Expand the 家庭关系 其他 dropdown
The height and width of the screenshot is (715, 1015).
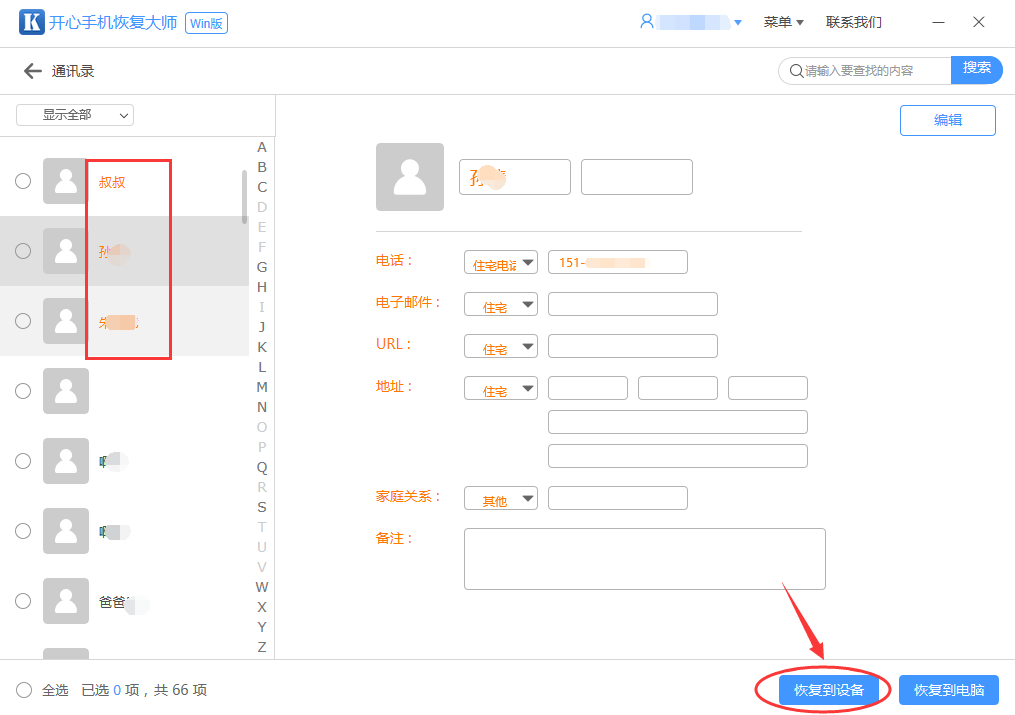click(x=501, y=498)
